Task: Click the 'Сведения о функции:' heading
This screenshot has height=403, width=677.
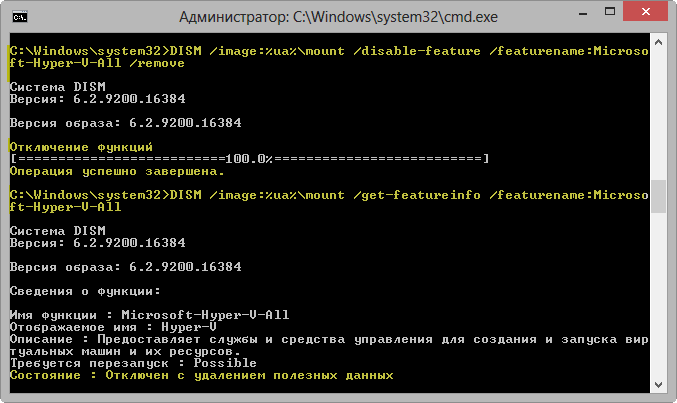Action: [x=85, y=291]
